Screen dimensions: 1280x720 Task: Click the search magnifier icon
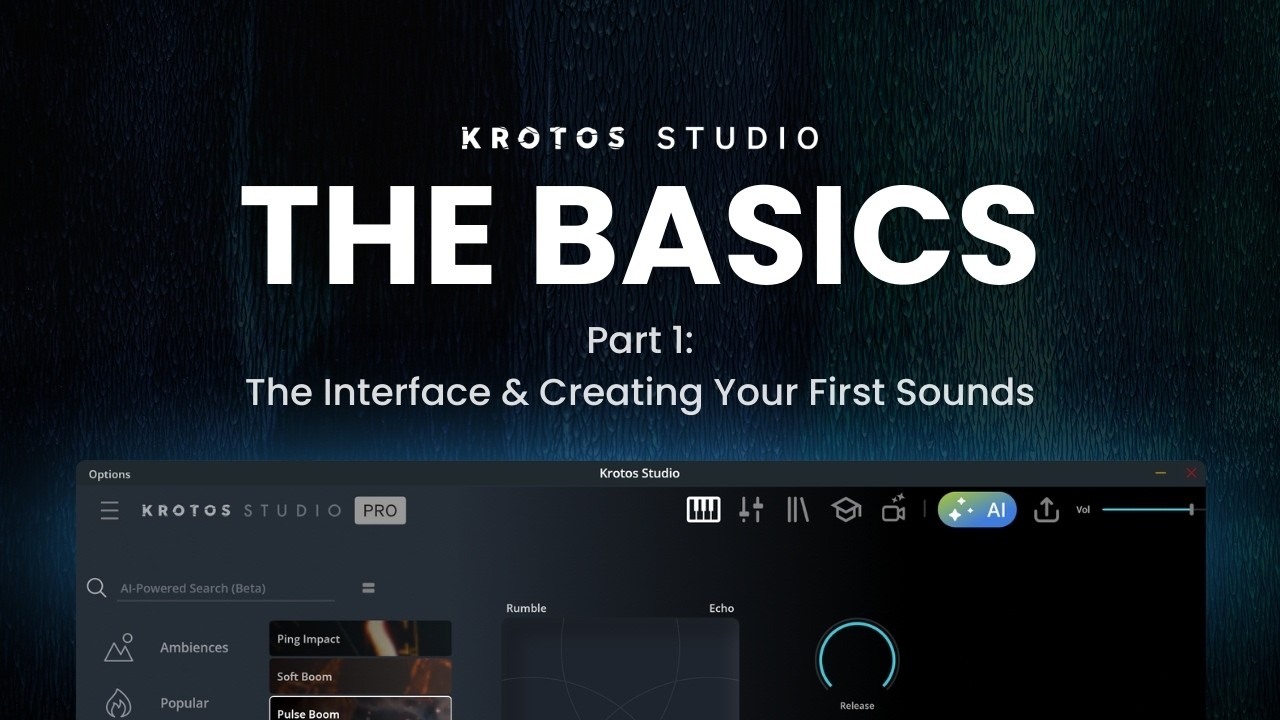point(97,588)
